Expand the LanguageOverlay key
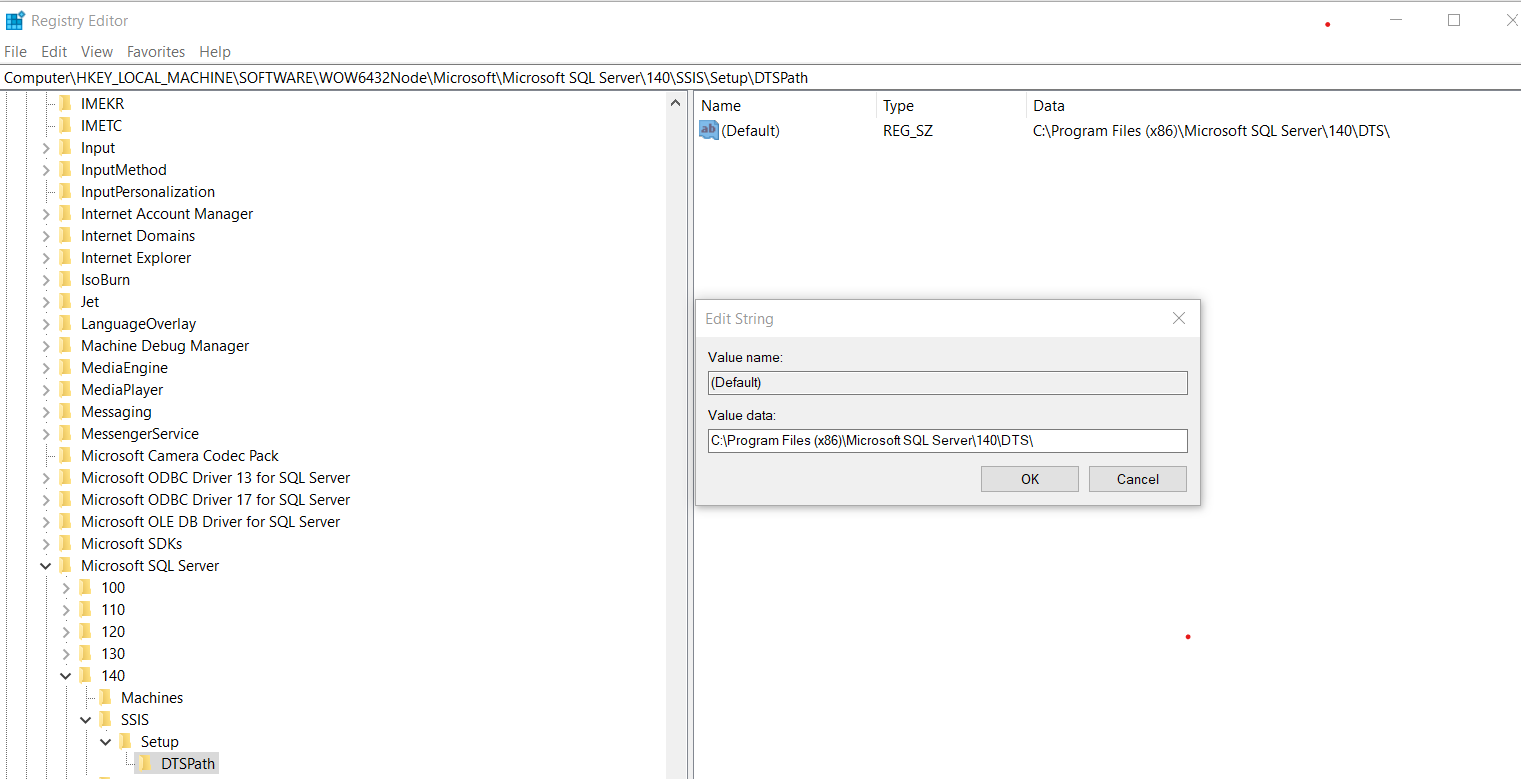The width and height of the screenshot is (1521, 779). coord(46,324)
